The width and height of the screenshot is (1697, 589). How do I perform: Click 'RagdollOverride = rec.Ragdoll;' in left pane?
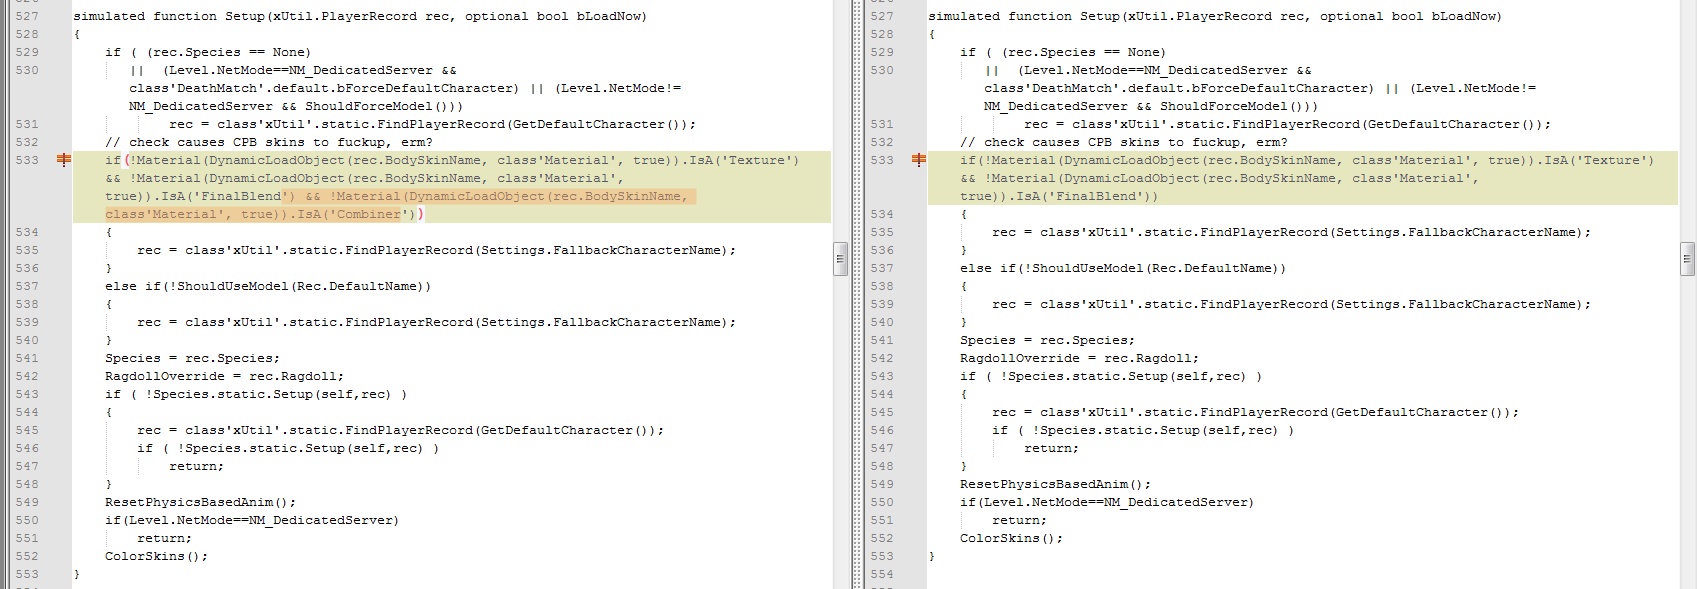(x=225, y=376)
